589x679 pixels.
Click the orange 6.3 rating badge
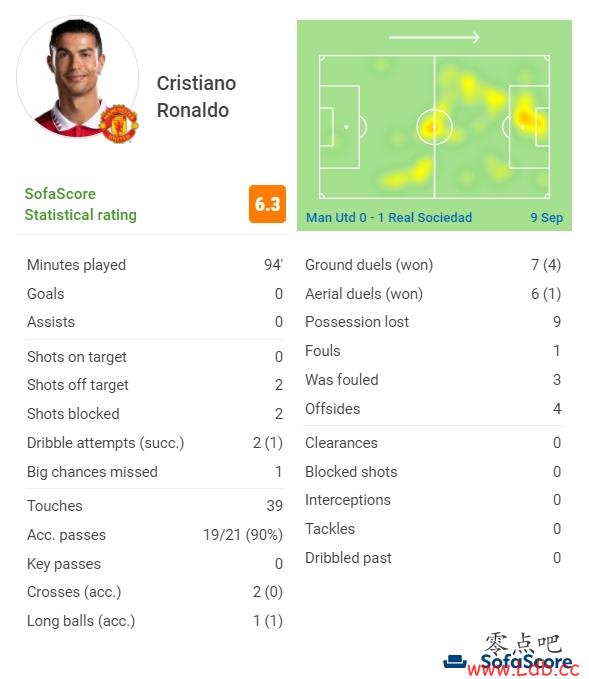(267, 204)
